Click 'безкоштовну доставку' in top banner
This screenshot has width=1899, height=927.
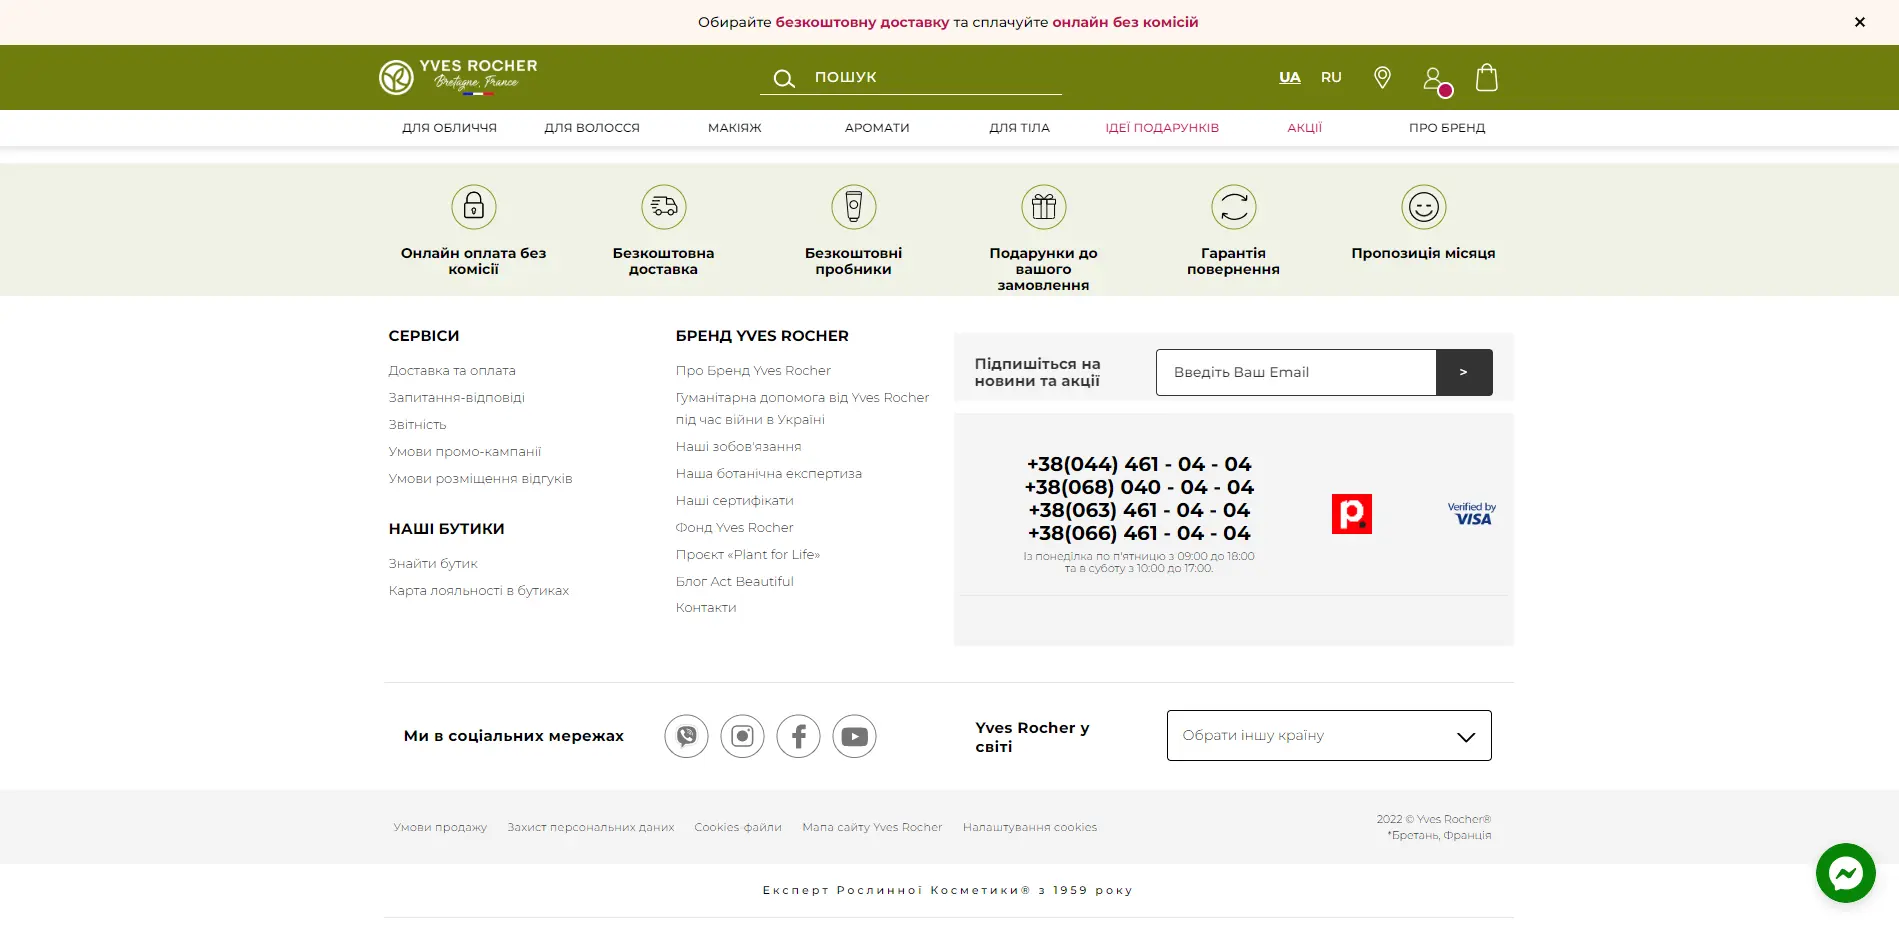point(862,22)
